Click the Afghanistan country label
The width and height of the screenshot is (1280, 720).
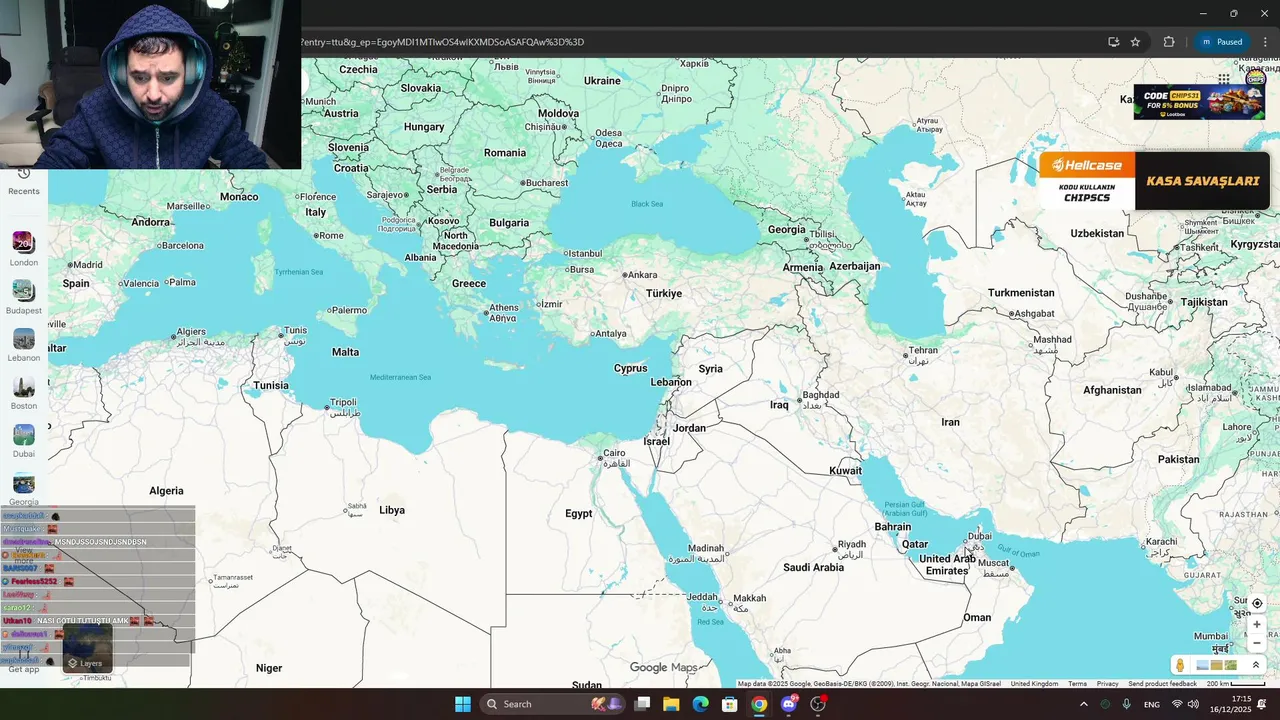coord(1112,390)
